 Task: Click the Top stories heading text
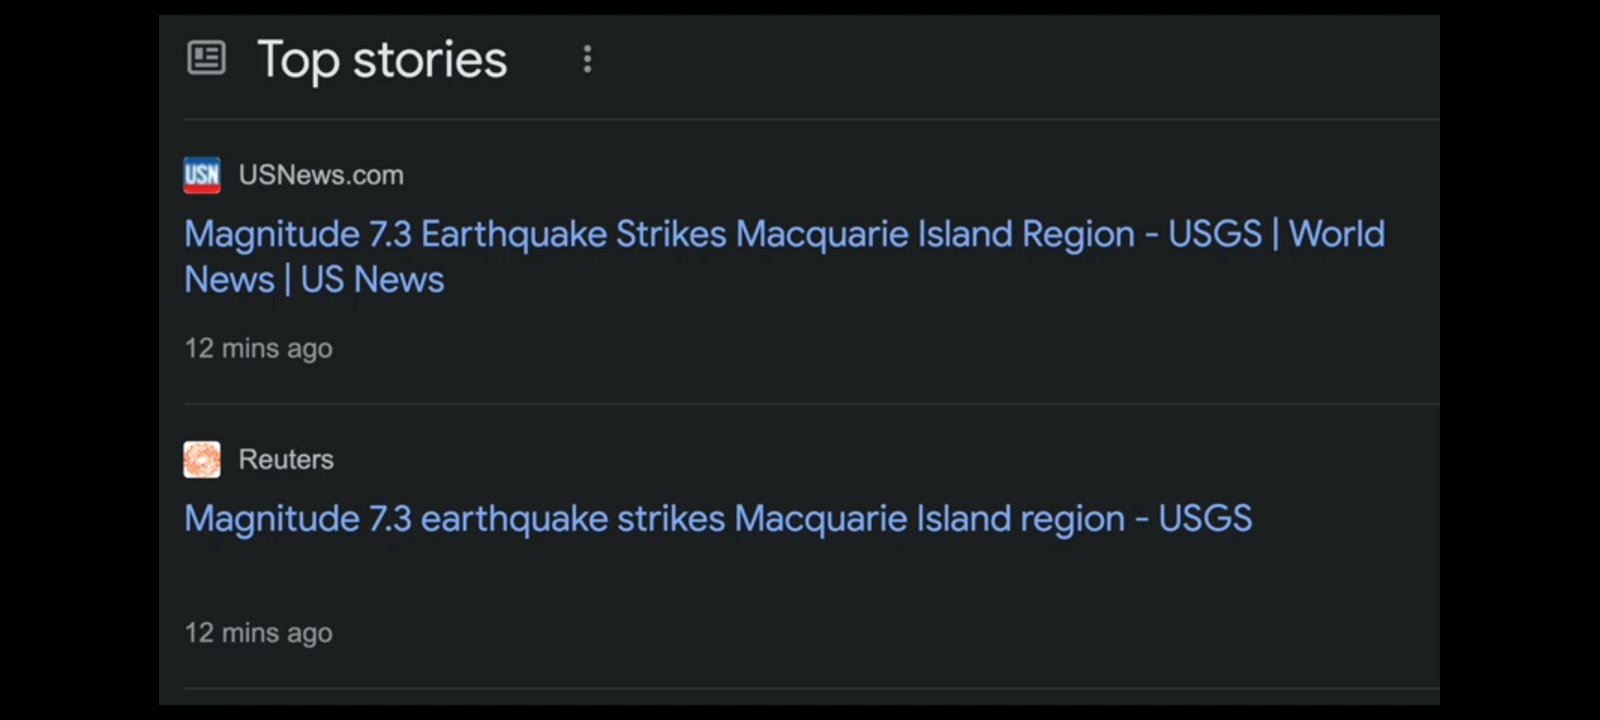[382, 60]
